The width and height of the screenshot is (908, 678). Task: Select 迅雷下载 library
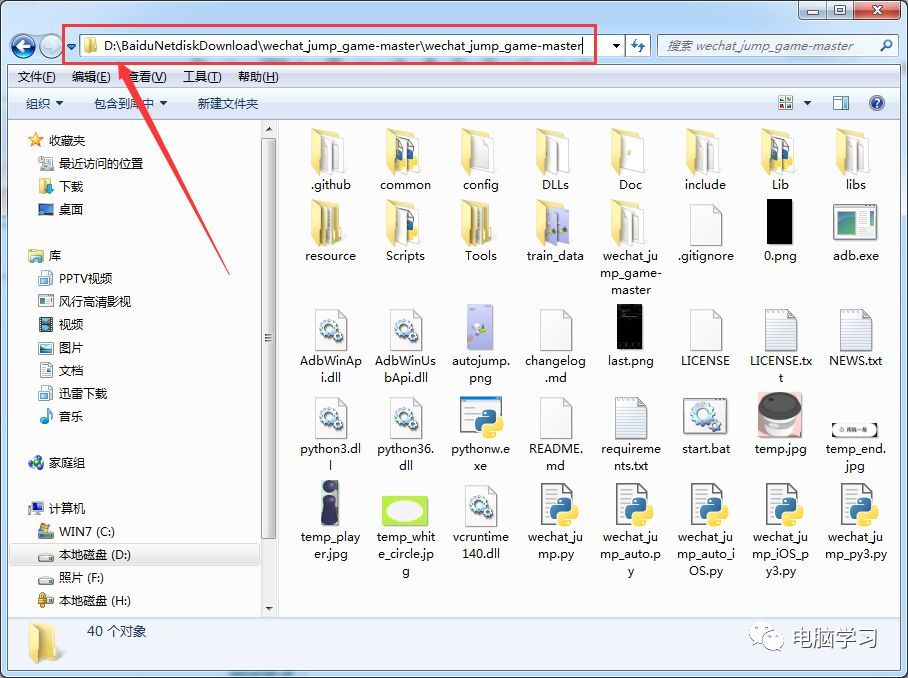point(73,394)
